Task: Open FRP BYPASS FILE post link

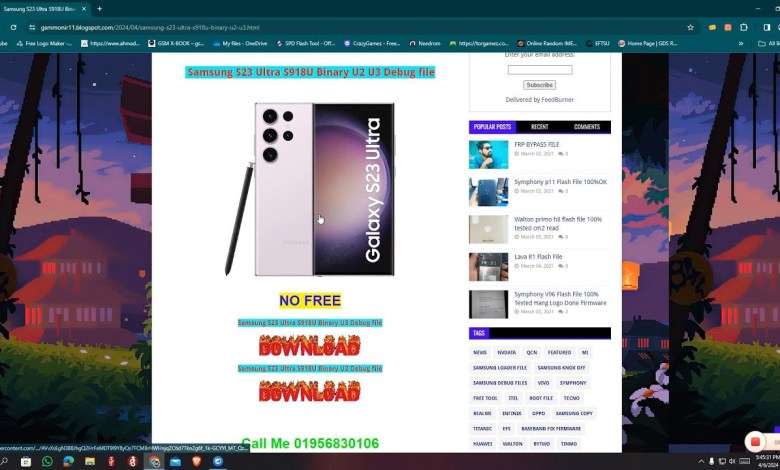Action: [537, 145]
